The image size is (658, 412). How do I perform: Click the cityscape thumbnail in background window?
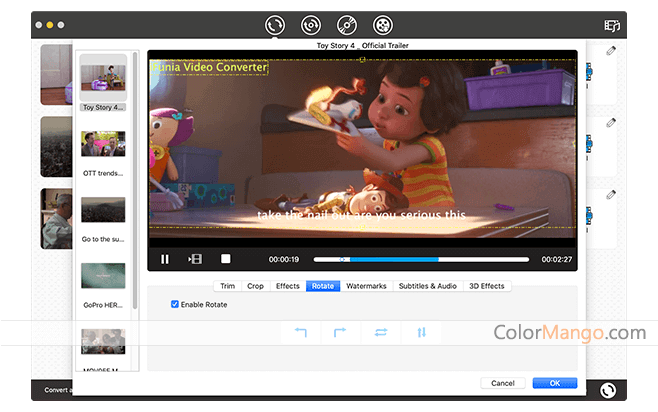[x=57, y=147]
